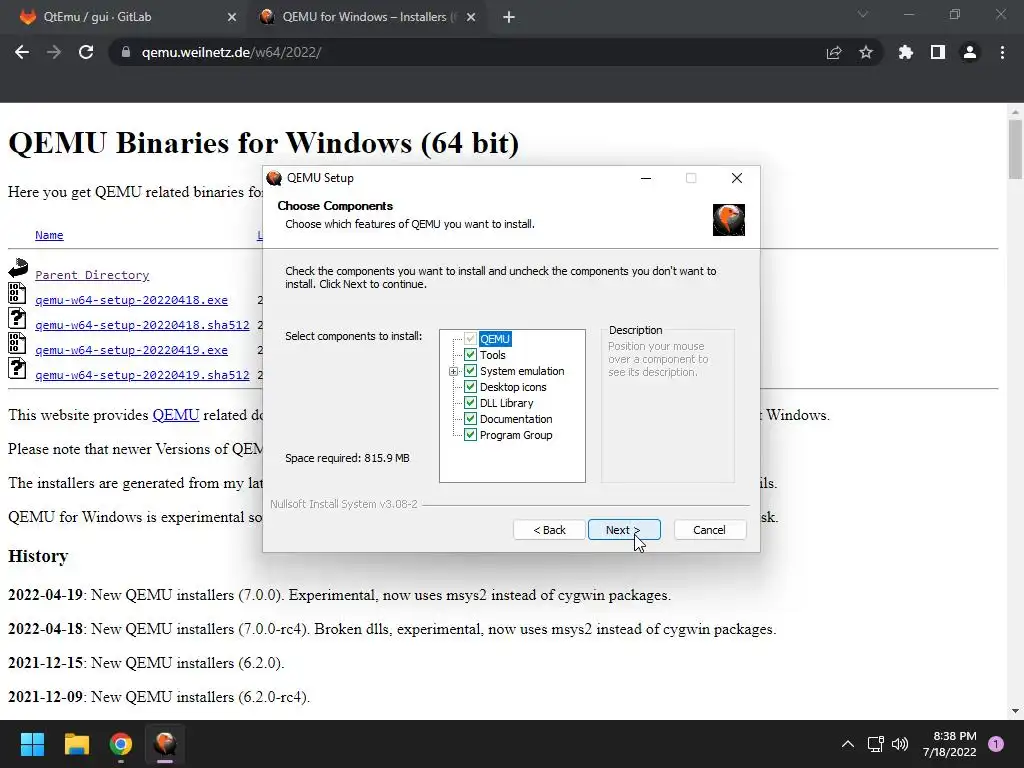Image resolution: width=1024 pixels, height=768 pixels.
Task: Uncheck the Tools component checkbox
Action: [x=470, y=355]
